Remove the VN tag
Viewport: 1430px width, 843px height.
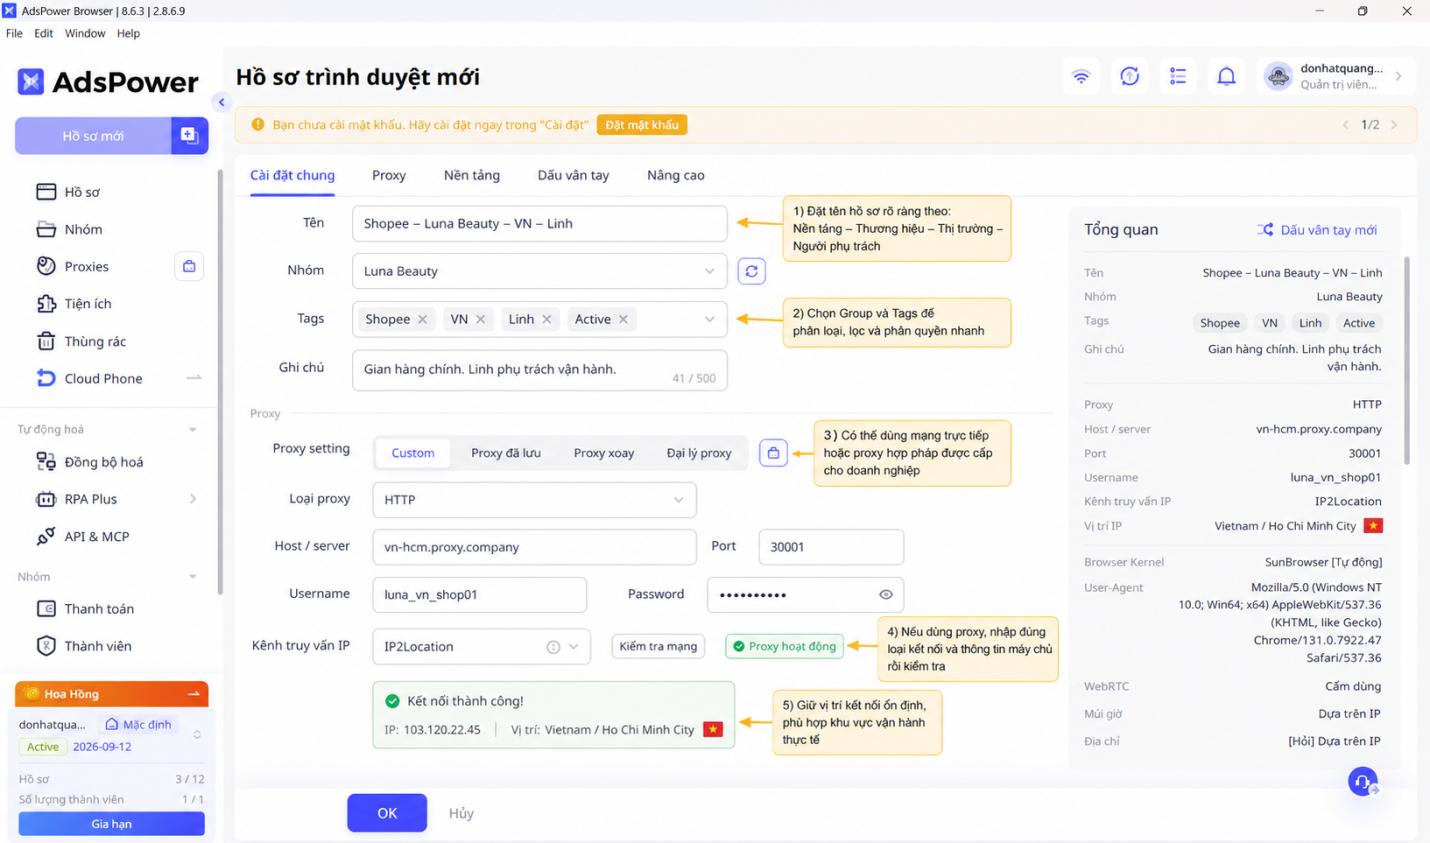[481, 320]
